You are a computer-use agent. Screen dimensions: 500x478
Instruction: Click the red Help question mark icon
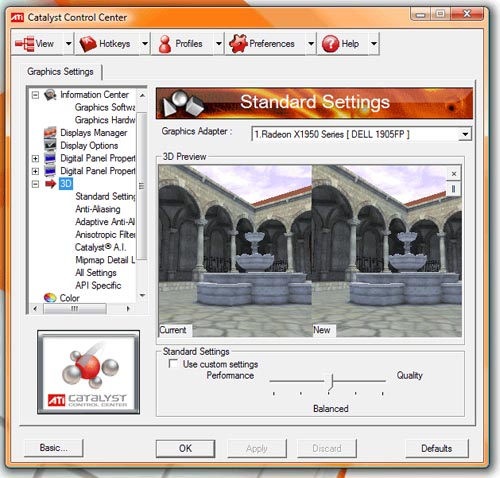tap(330, 44)
